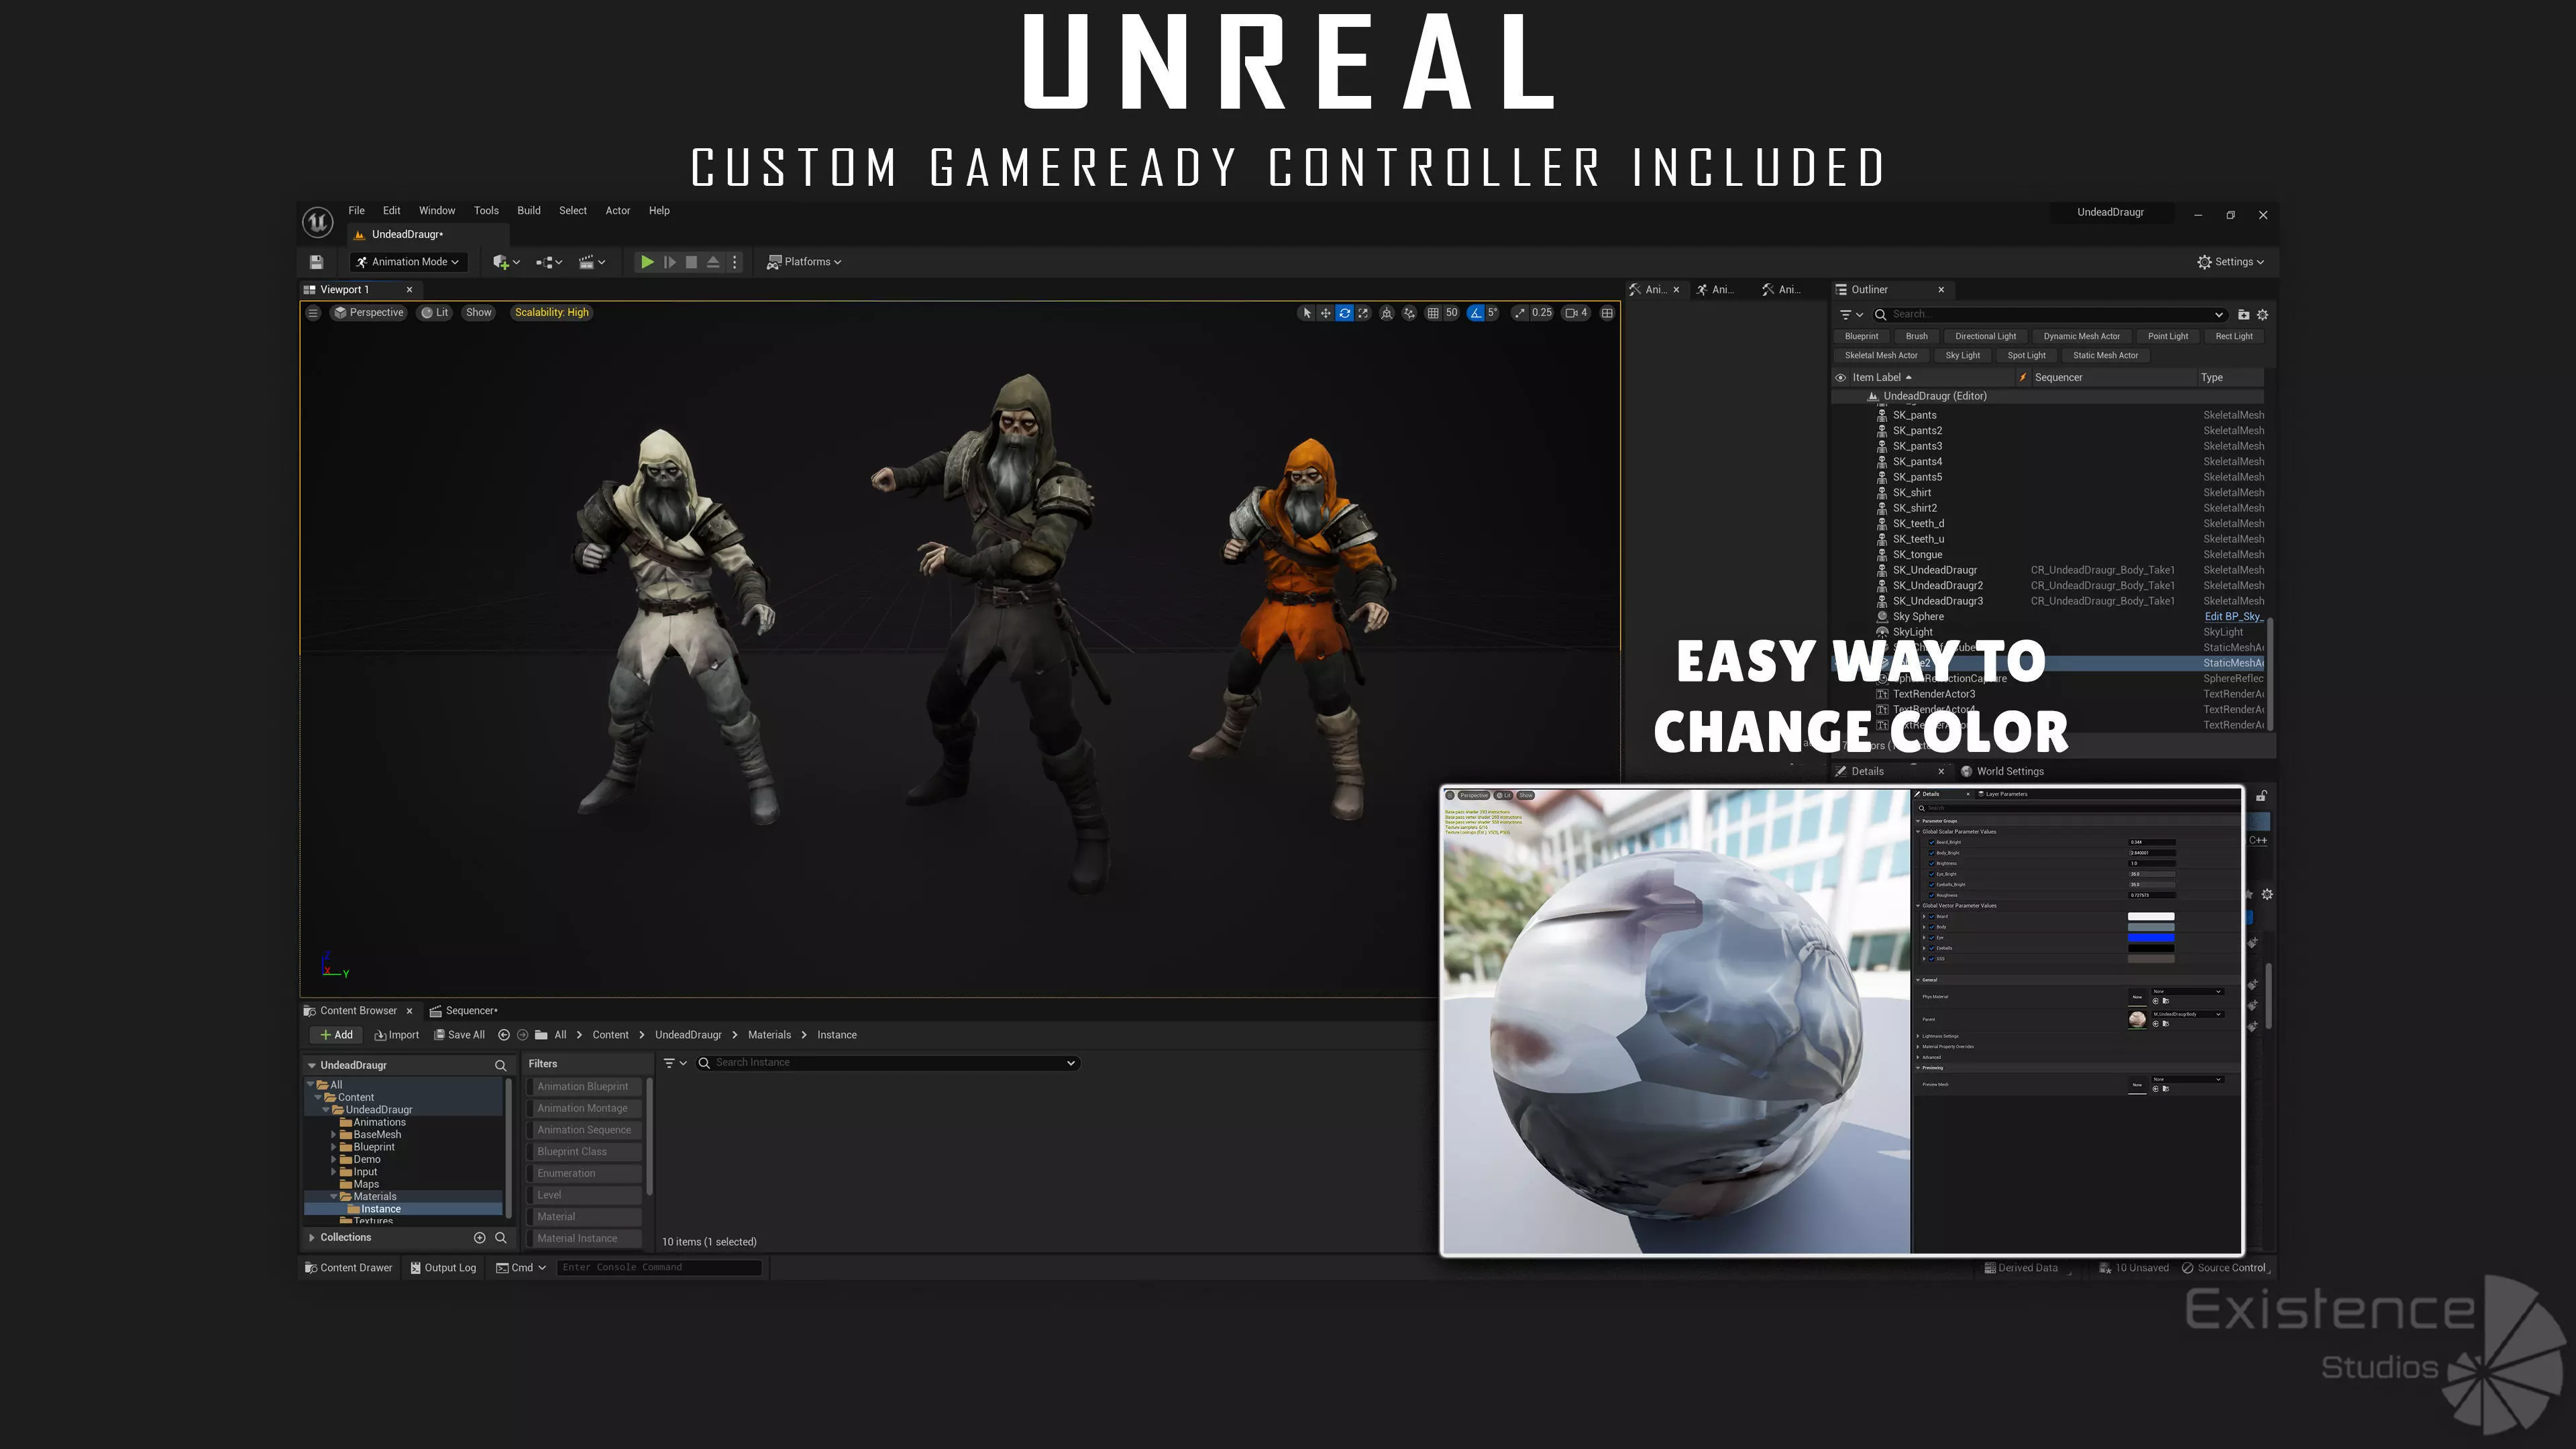Open the Platforms dropdown
2576x1449 pixels.
pos(804,262)
